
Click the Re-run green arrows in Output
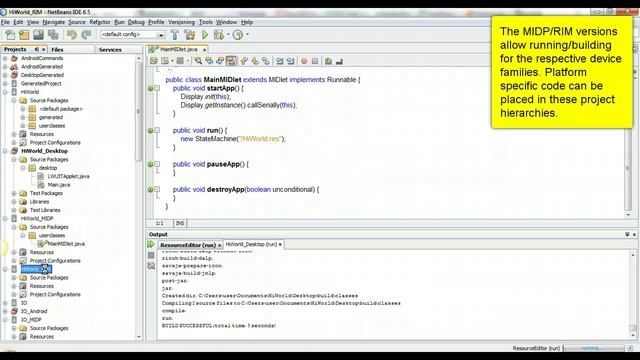(151, 244)
